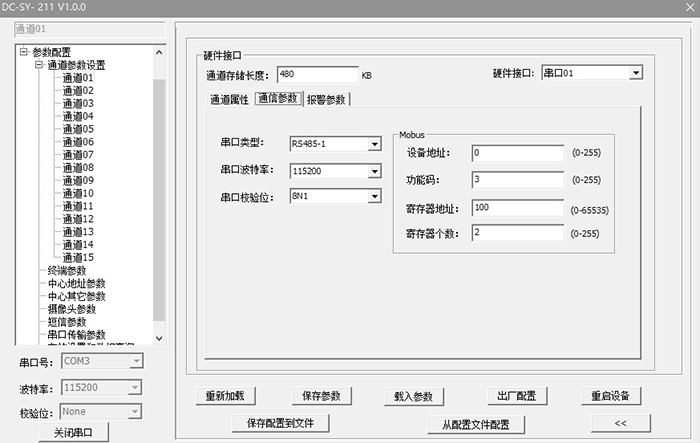Click the 通道存储长度 input field

click(316, 74)
